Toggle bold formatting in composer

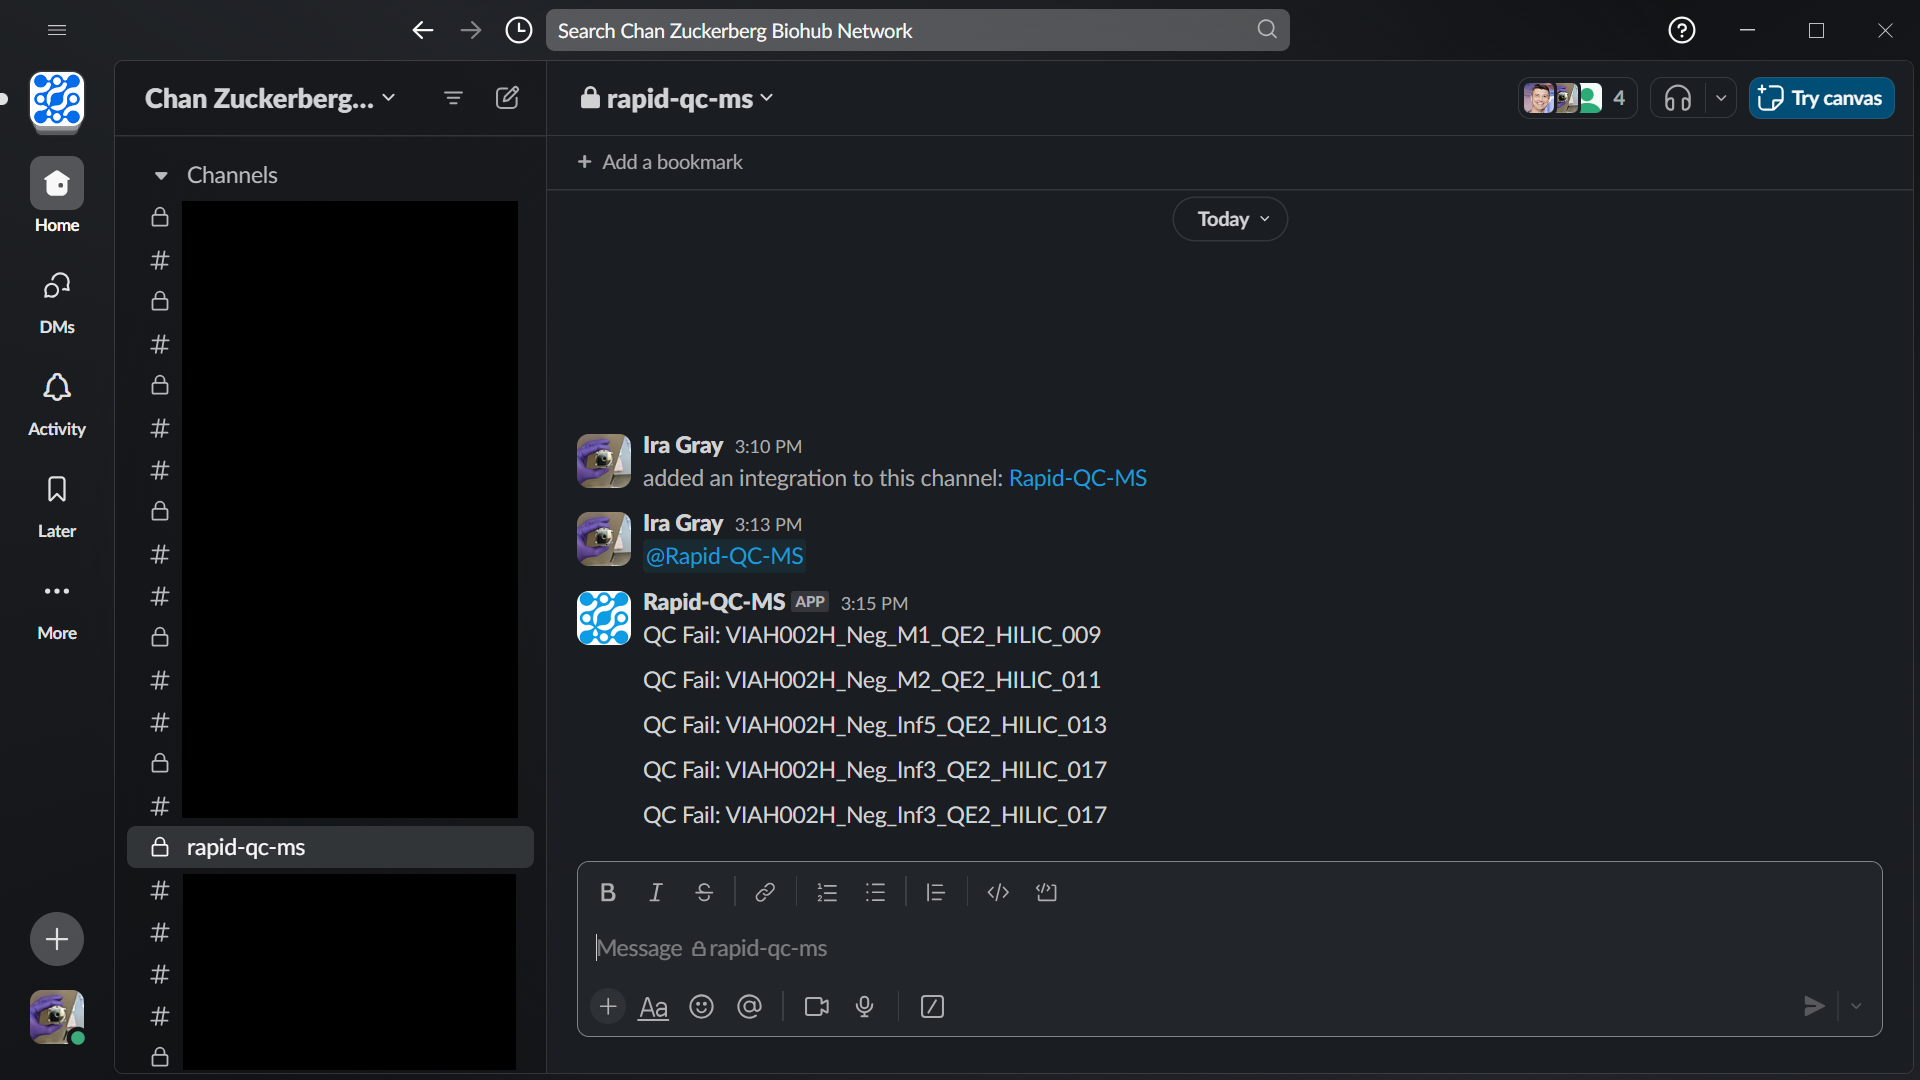[x=607, y=892]
